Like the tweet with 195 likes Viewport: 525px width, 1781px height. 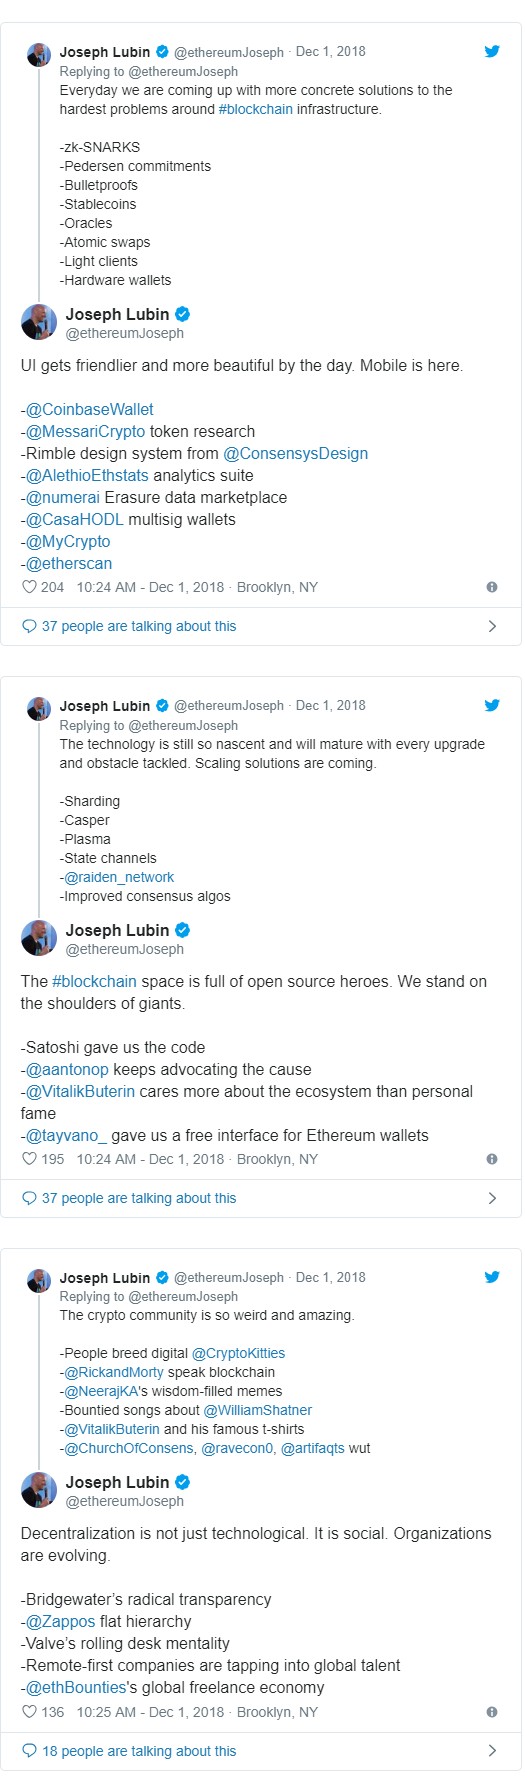point(29,1159)
